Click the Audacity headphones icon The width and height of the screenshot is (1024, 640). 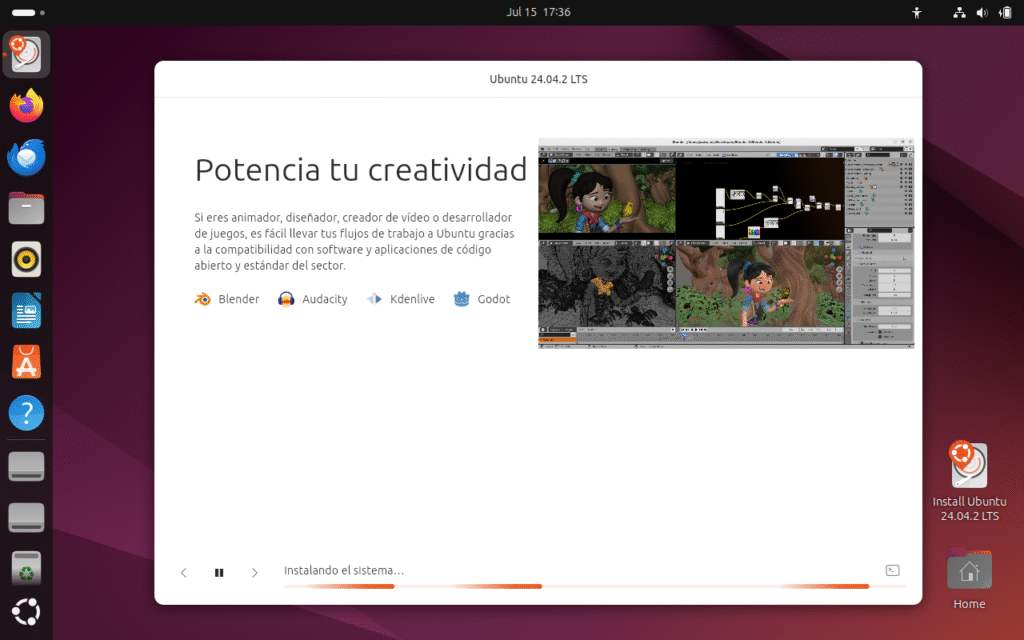(x=286, y=299)
